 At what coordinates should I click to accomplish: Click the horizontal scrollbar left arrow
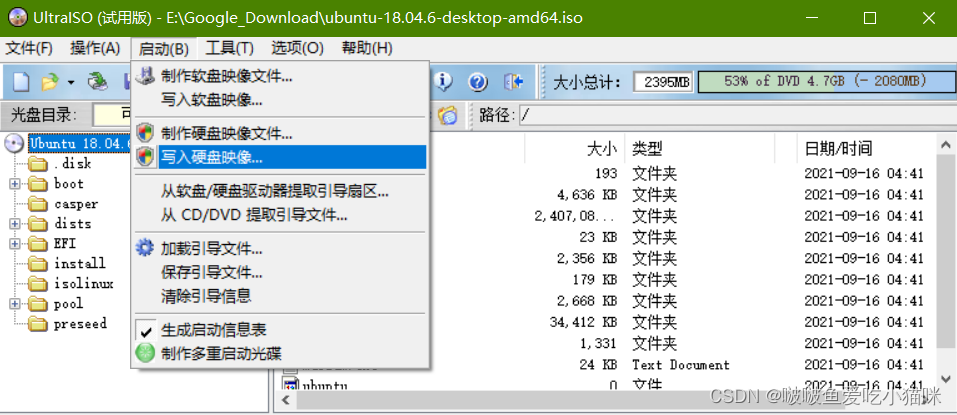click(x=286, y=400)
